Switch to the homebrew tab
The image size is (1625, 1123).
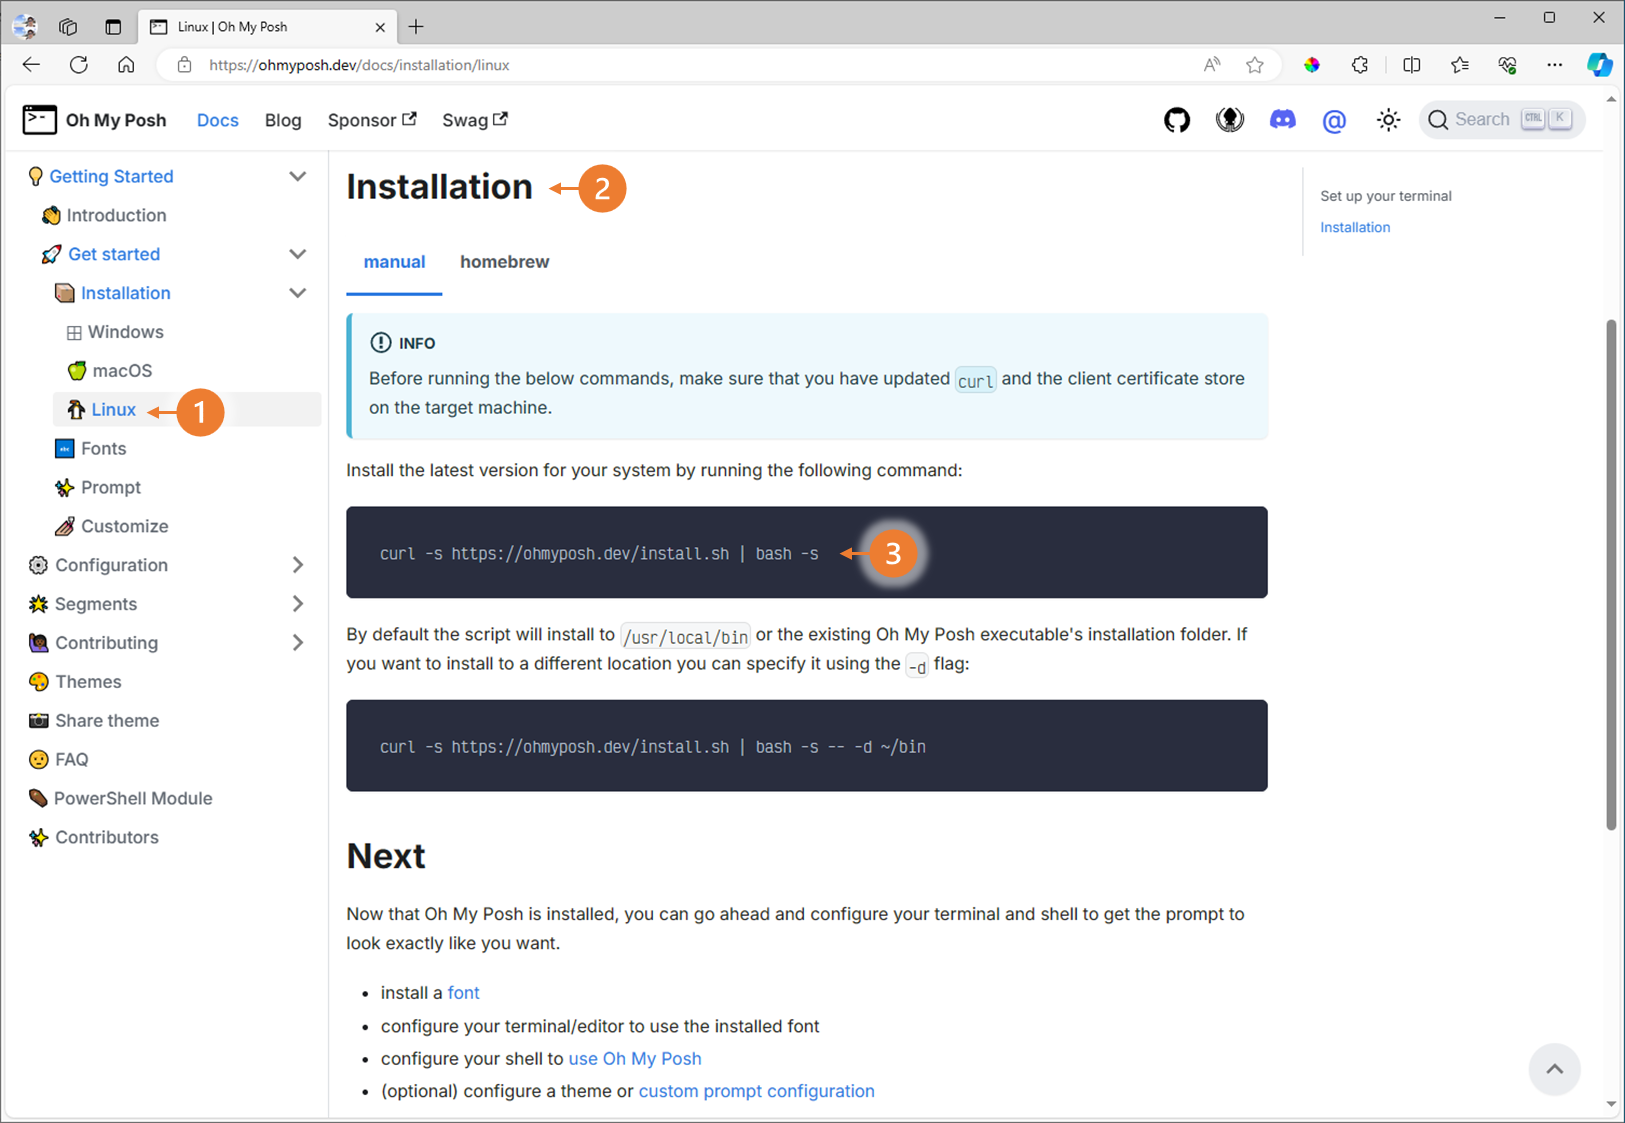[504, 262]
